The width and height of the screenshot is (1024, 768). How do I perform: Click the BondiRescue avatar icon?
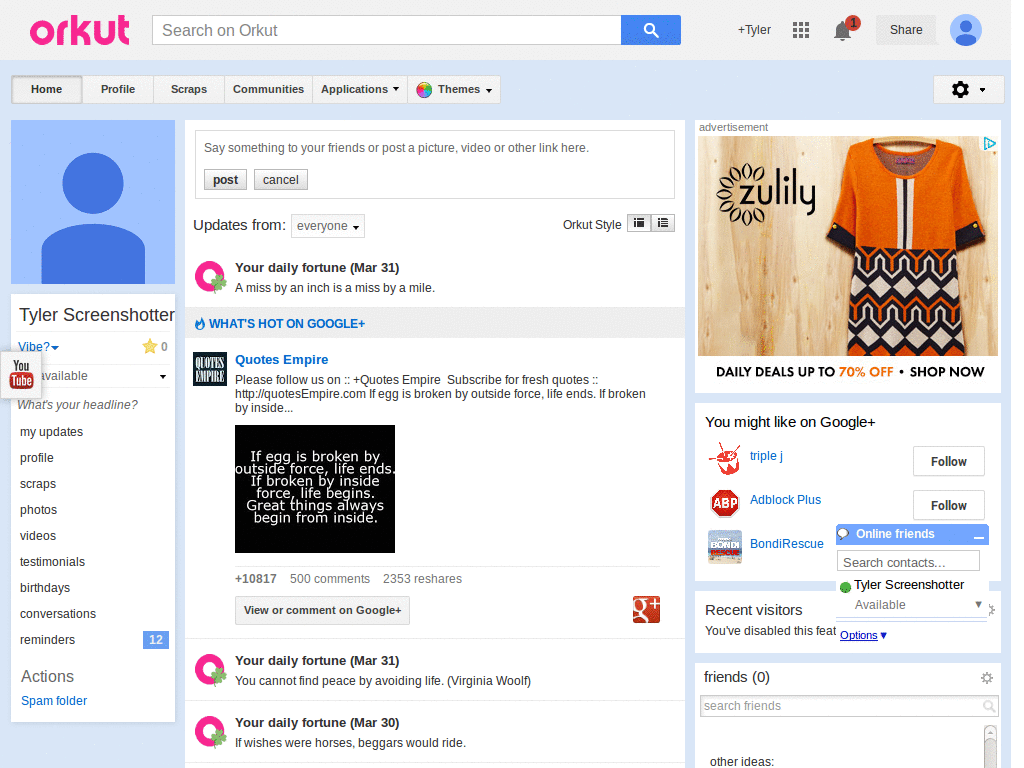coord(725,546)
